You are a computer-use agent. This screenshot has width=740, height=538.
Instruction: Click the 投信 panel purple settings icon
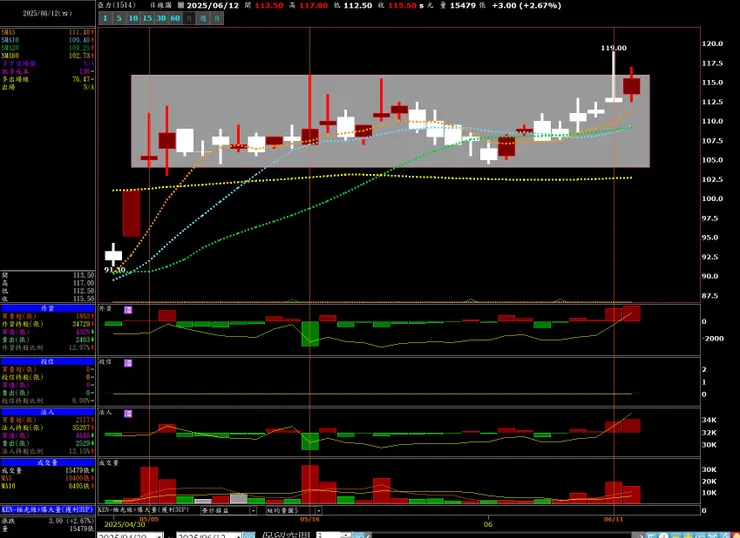click(128, 363)
